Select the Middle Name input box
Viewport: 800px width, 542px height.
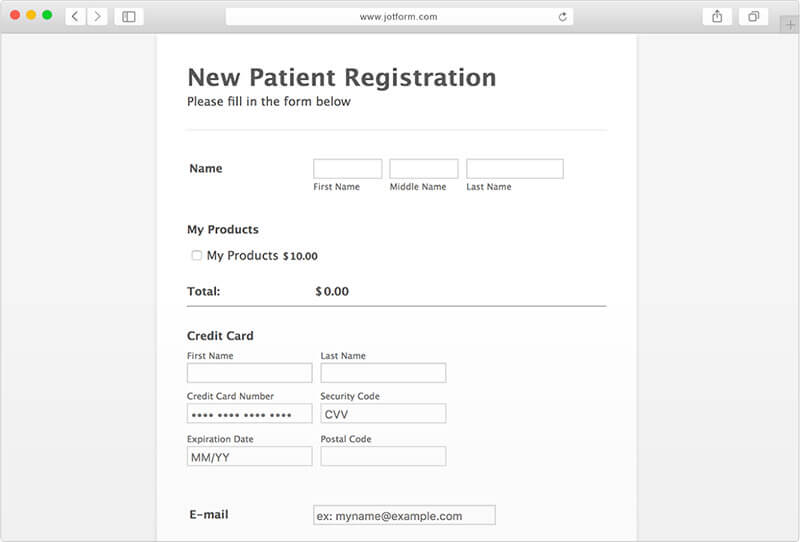click(423, 169)
